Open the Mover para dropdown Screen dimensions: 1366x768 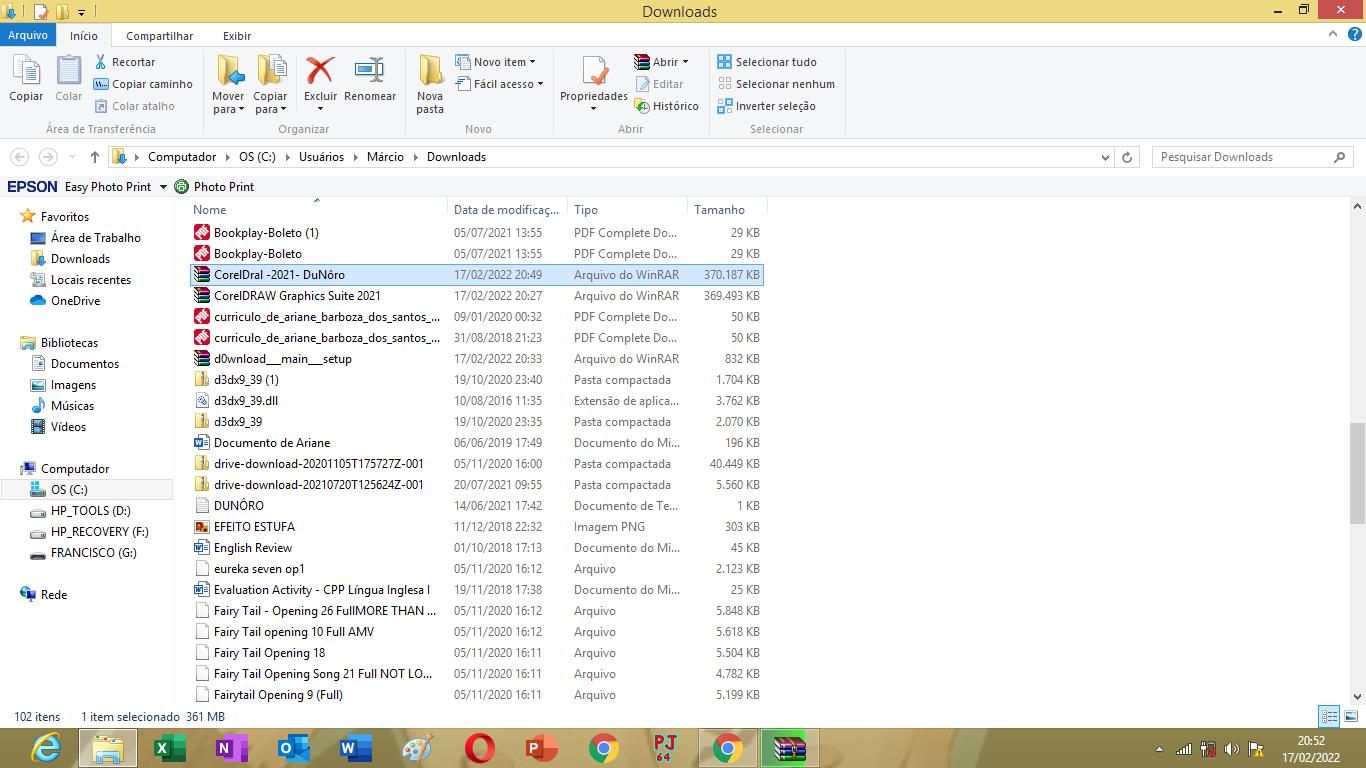pos(228,109)
